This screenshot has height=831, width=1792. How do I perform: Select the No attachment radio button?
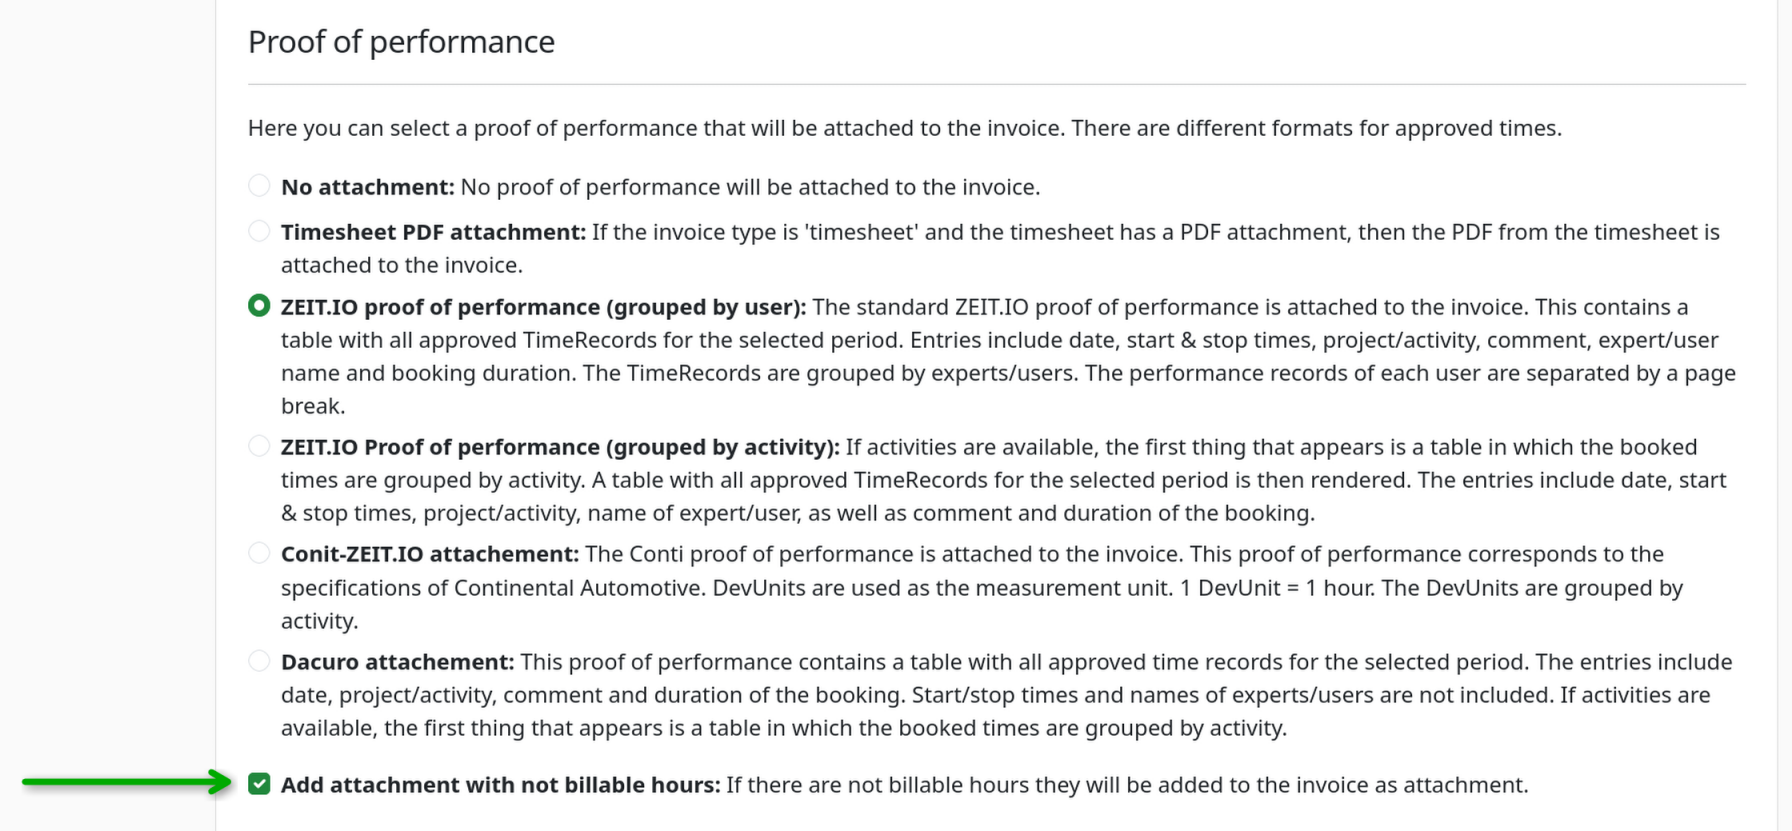click(x=259, y=185)
